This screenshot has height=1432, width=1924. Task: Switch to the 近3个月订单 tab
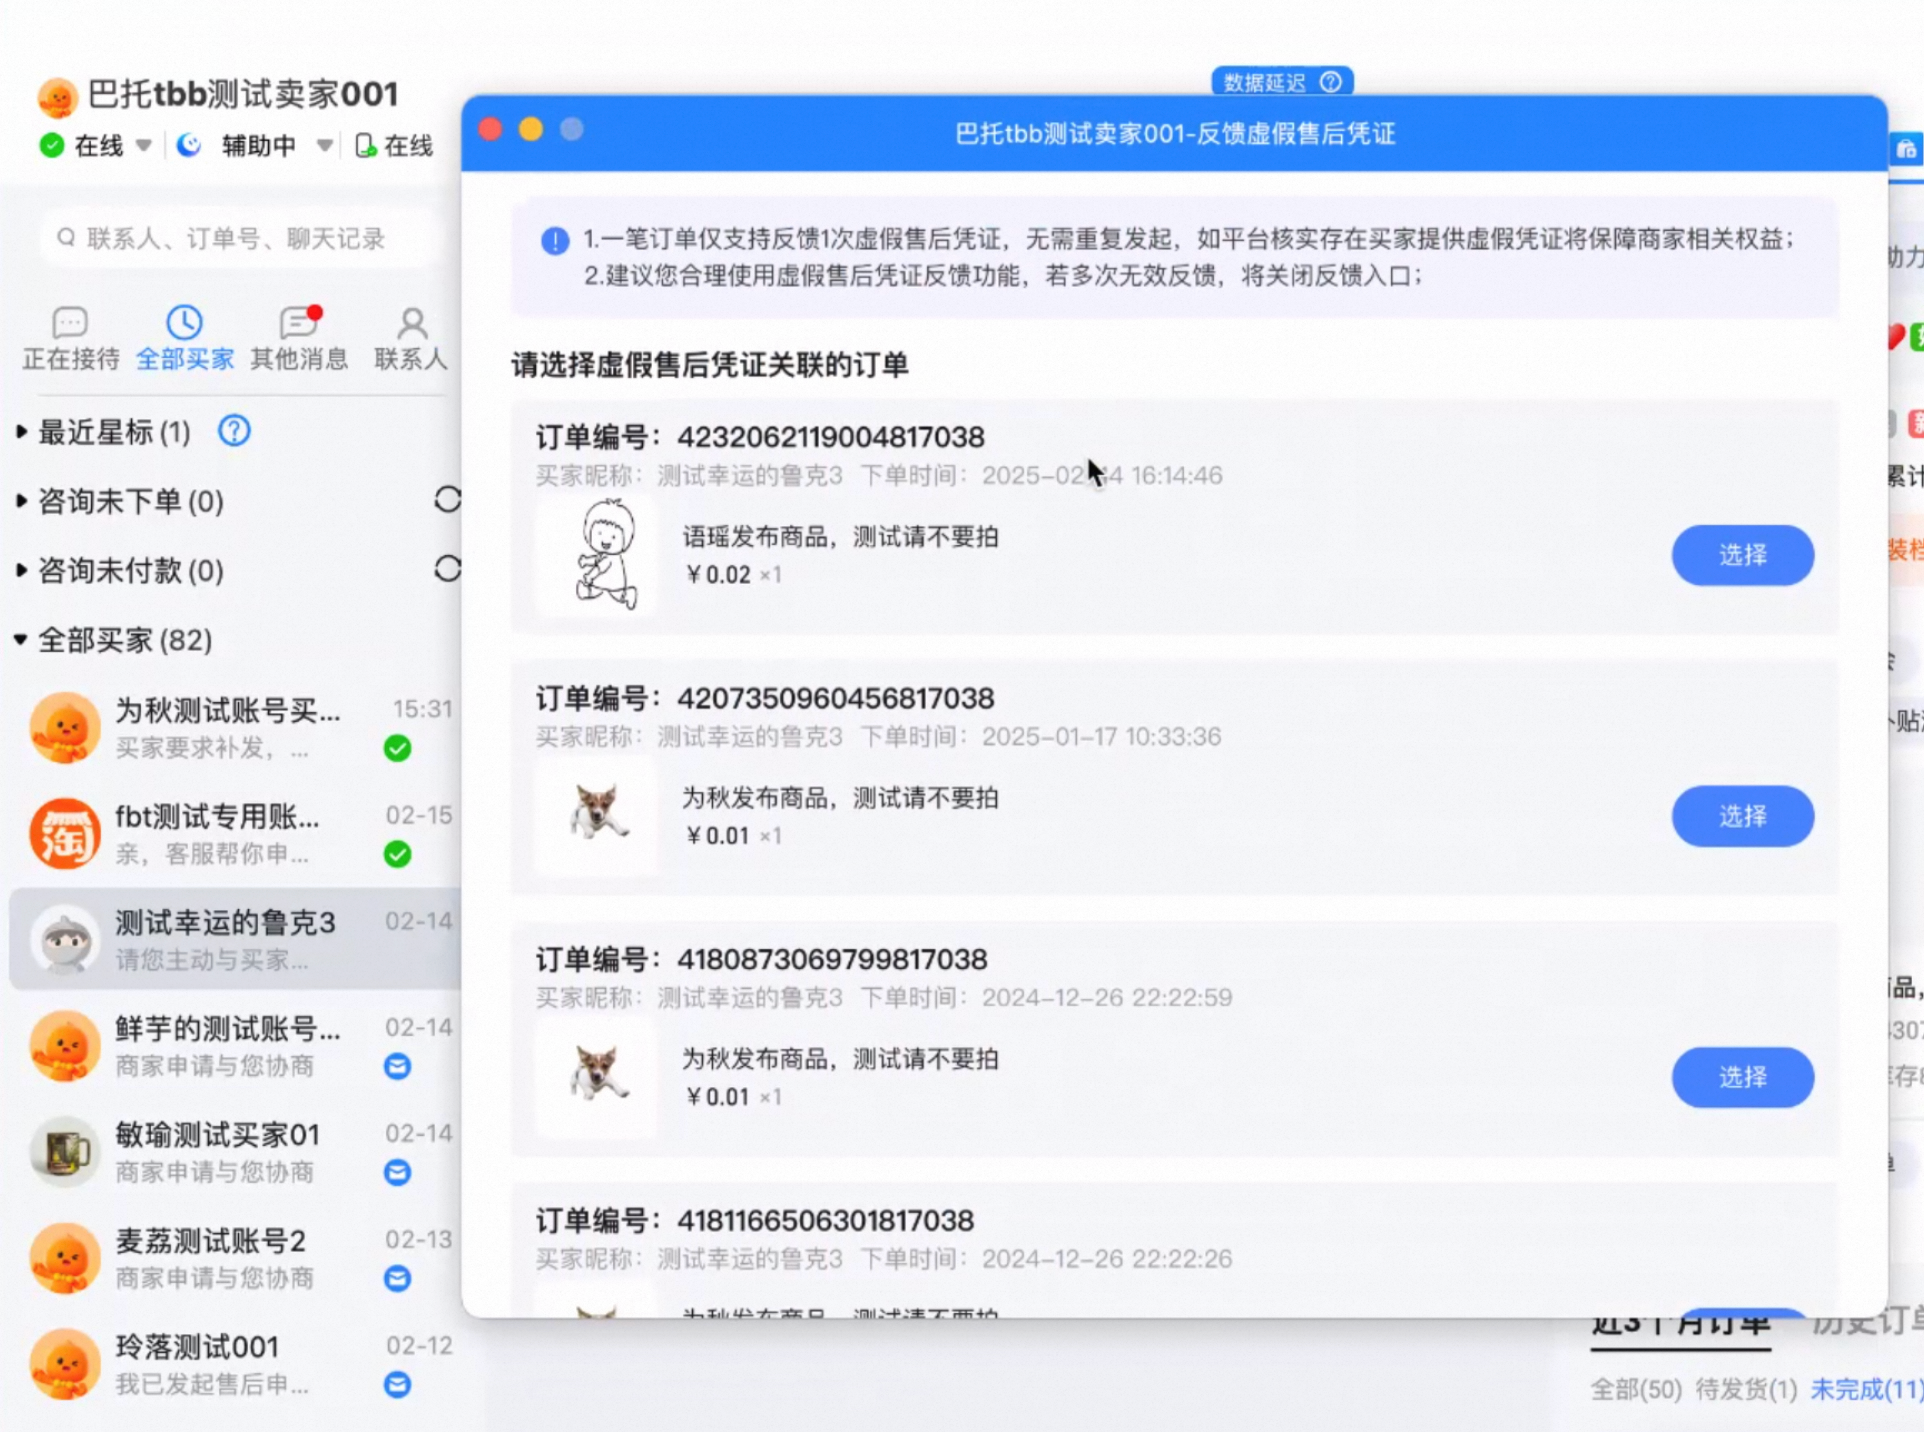coord(1680,1325)
